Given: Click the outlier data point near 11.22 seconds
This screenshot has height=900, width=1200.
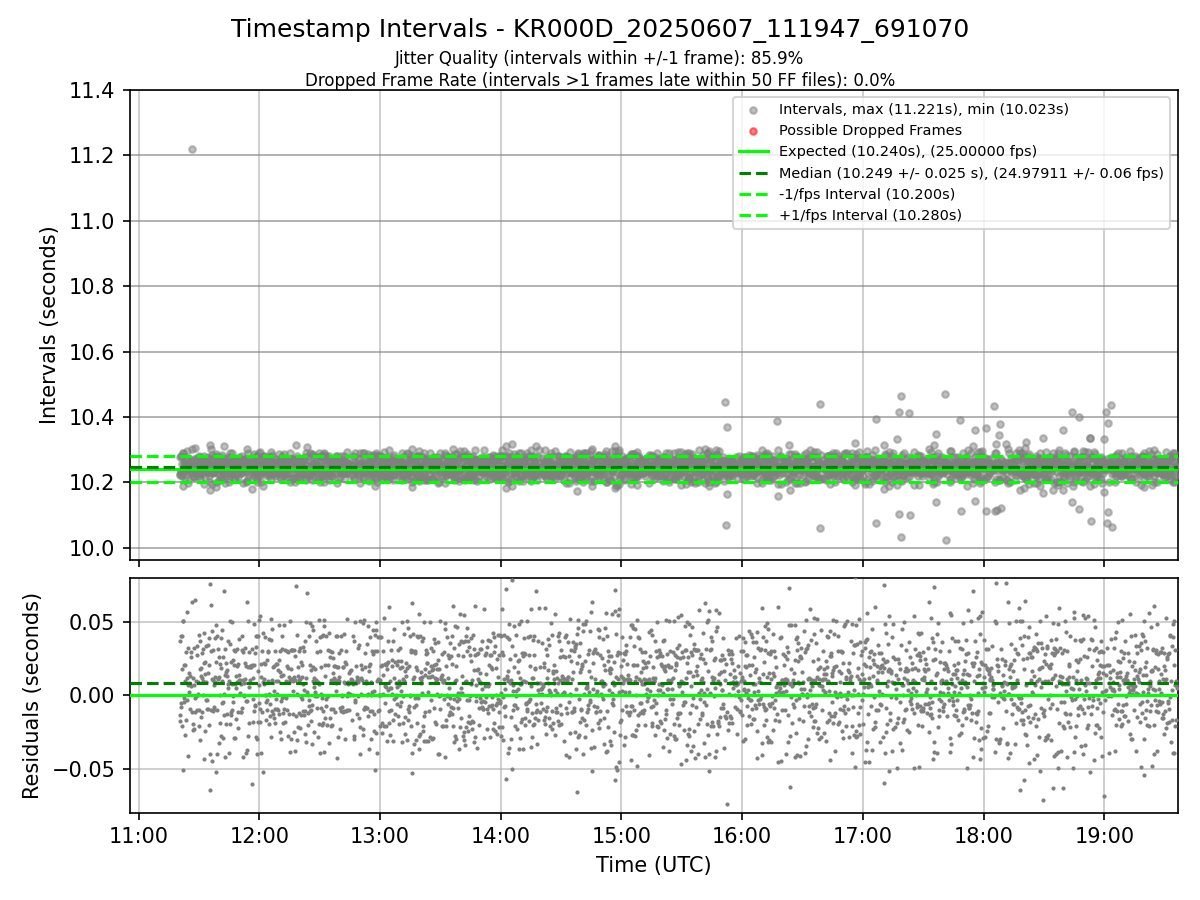Looking at the screenshot, I should point(192,149).
